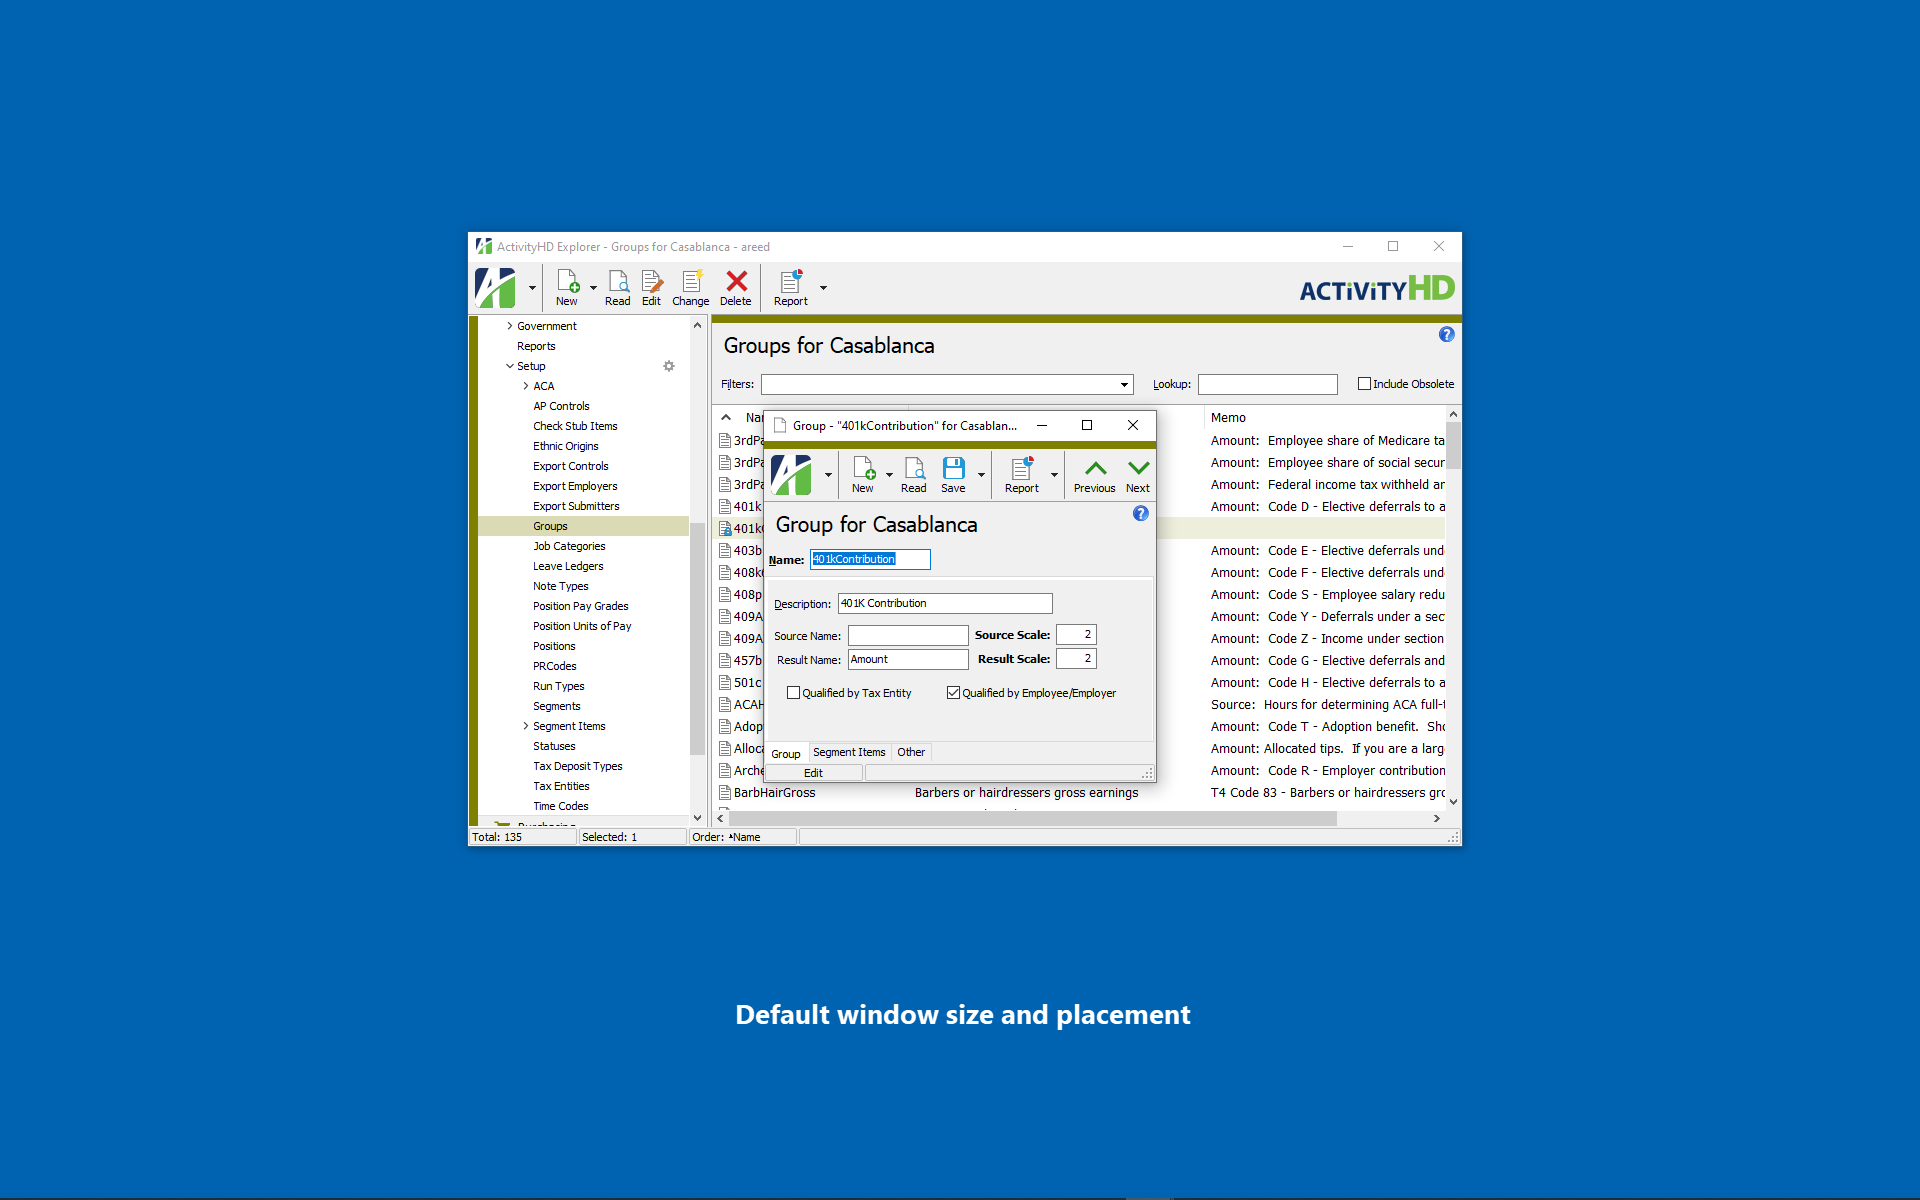The image size is (1920, 1200).
Task: Expand the Government tree node
Action: coord(510,326)
